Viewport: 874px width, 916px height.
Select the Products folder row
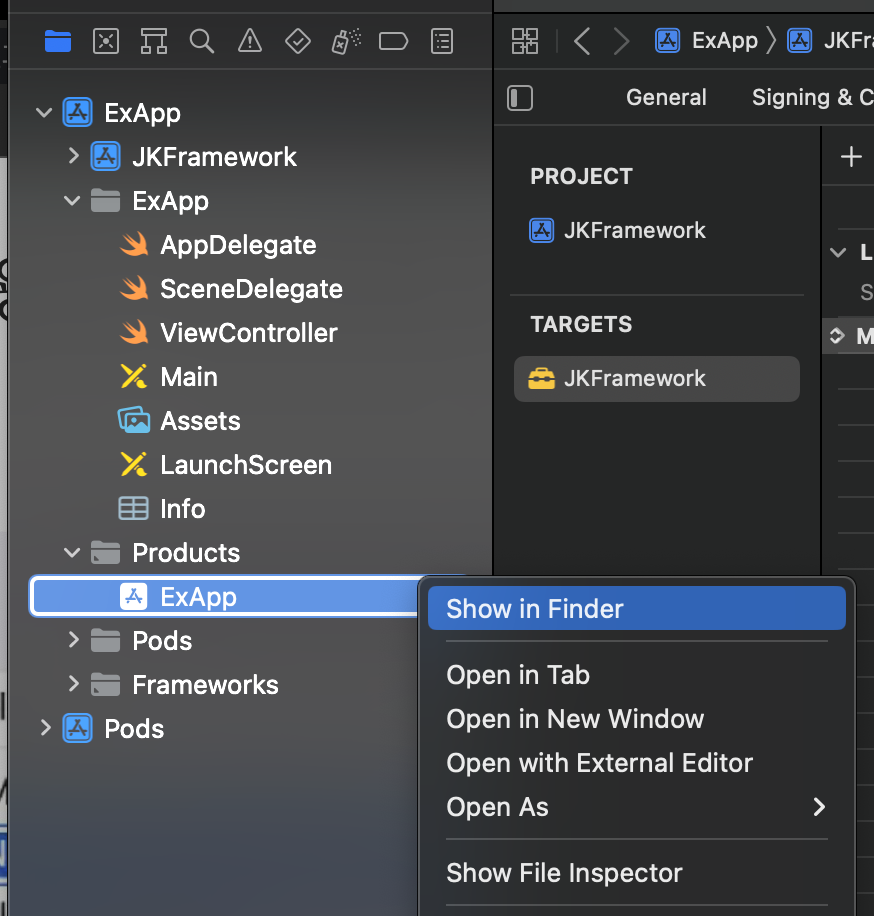(x=251, y=553)
